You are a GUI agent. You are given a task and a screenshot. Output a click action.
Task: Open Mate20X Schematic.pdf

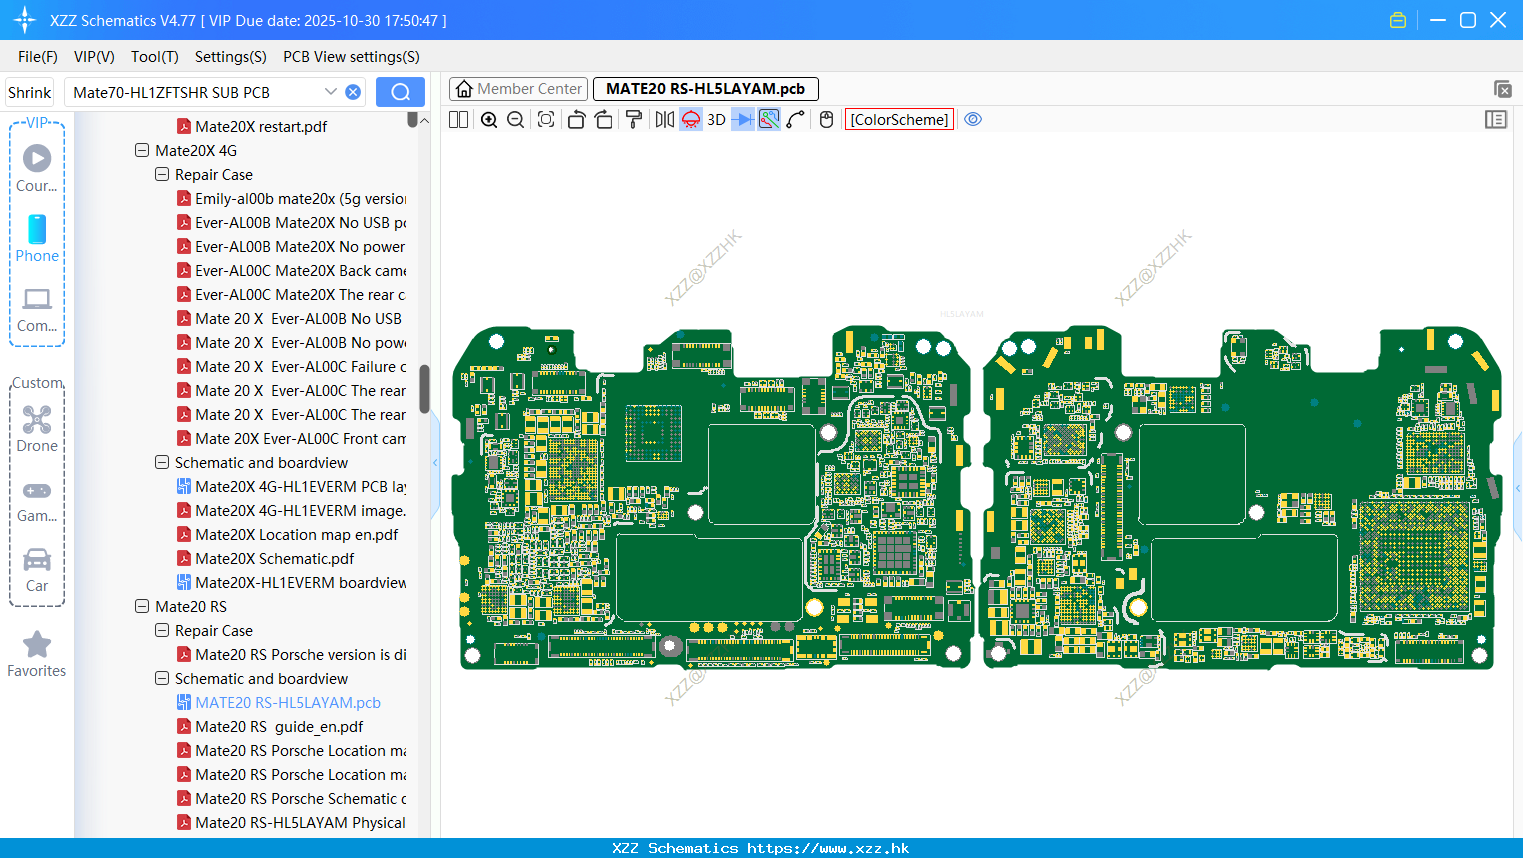point(265,559)
